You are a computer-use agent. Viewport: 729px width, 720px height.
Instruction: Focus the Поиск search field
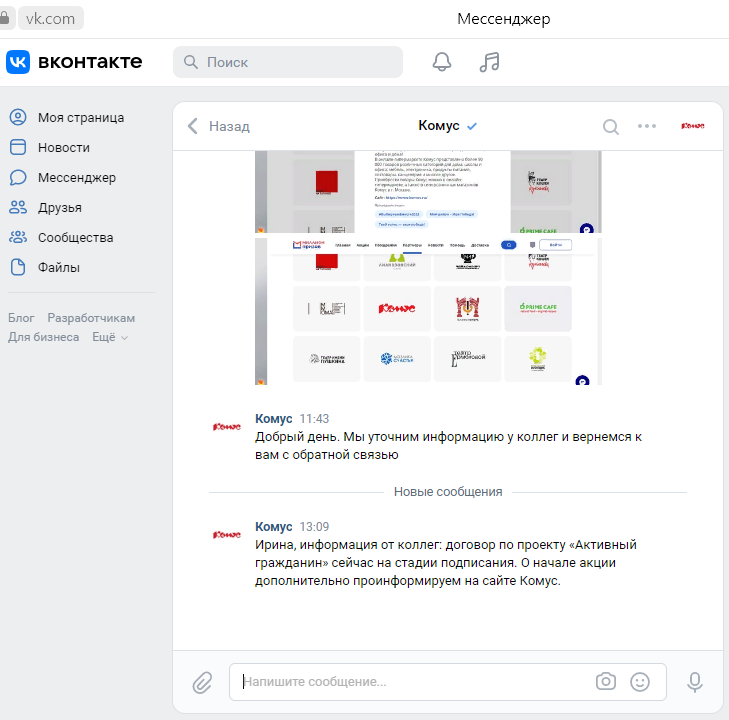[x=288, y=62]
